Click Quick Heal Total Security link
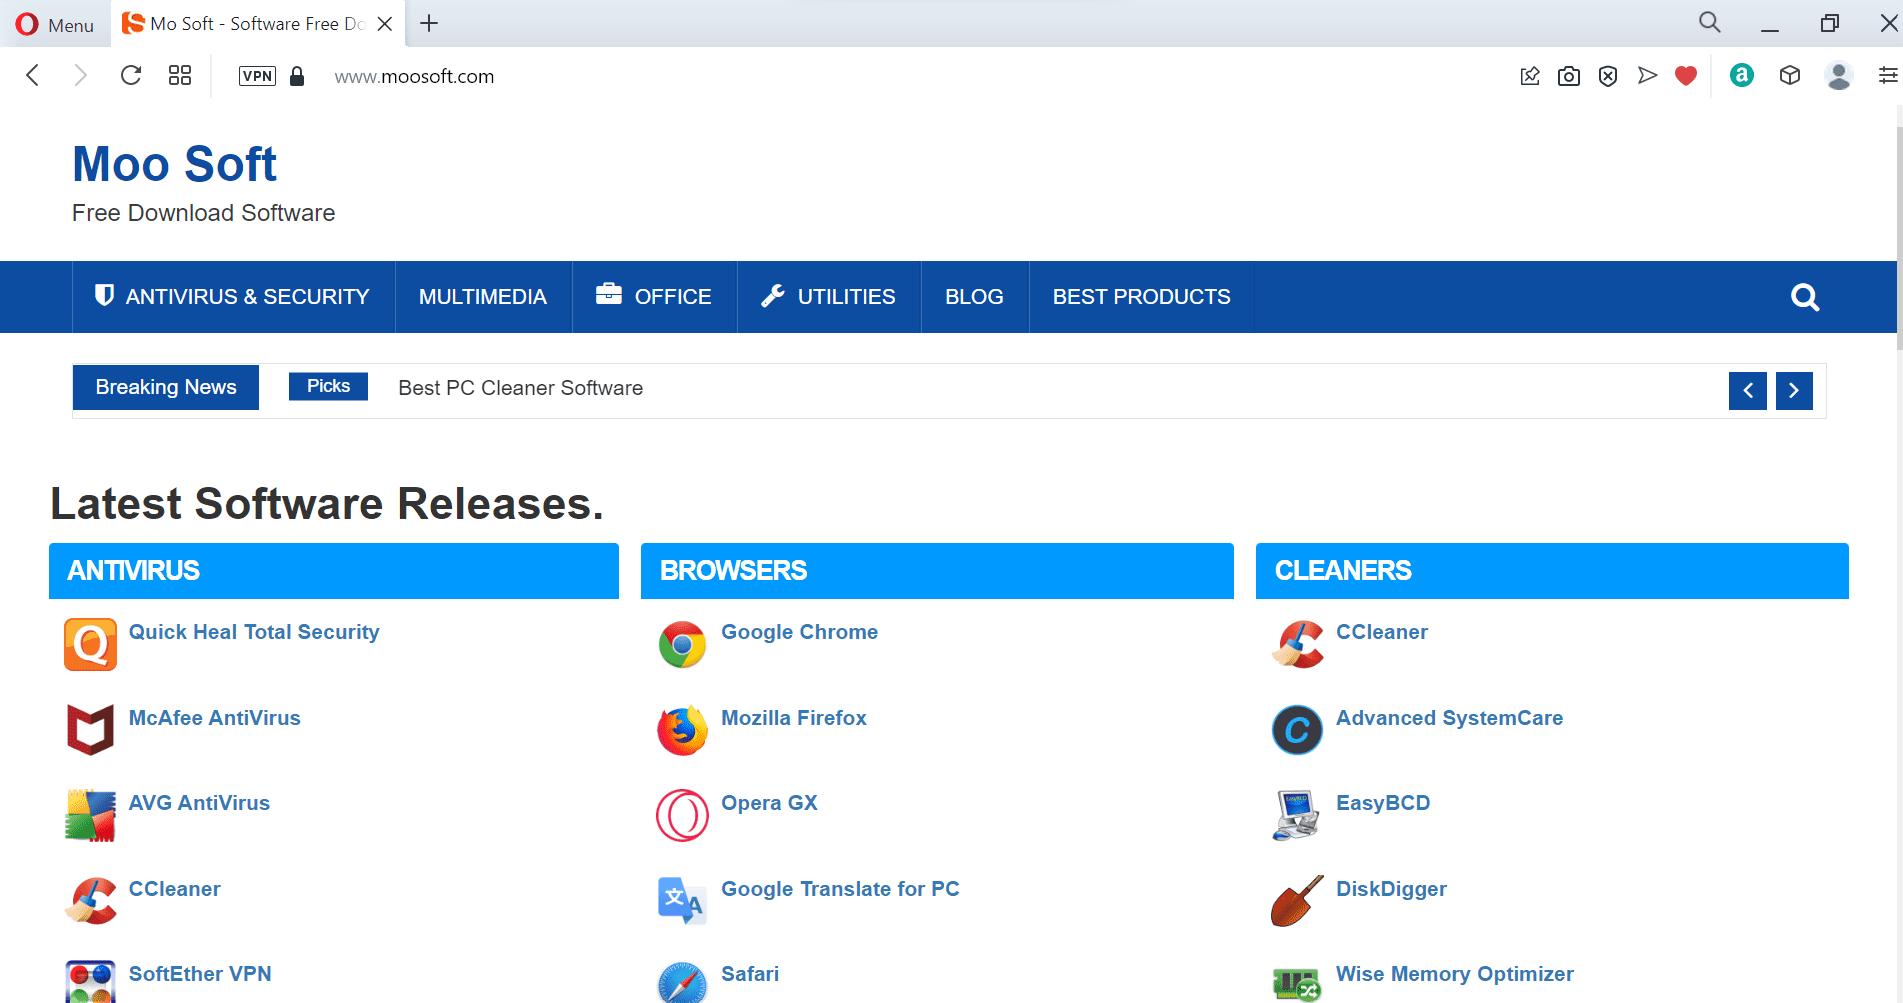 pos(254,632)
